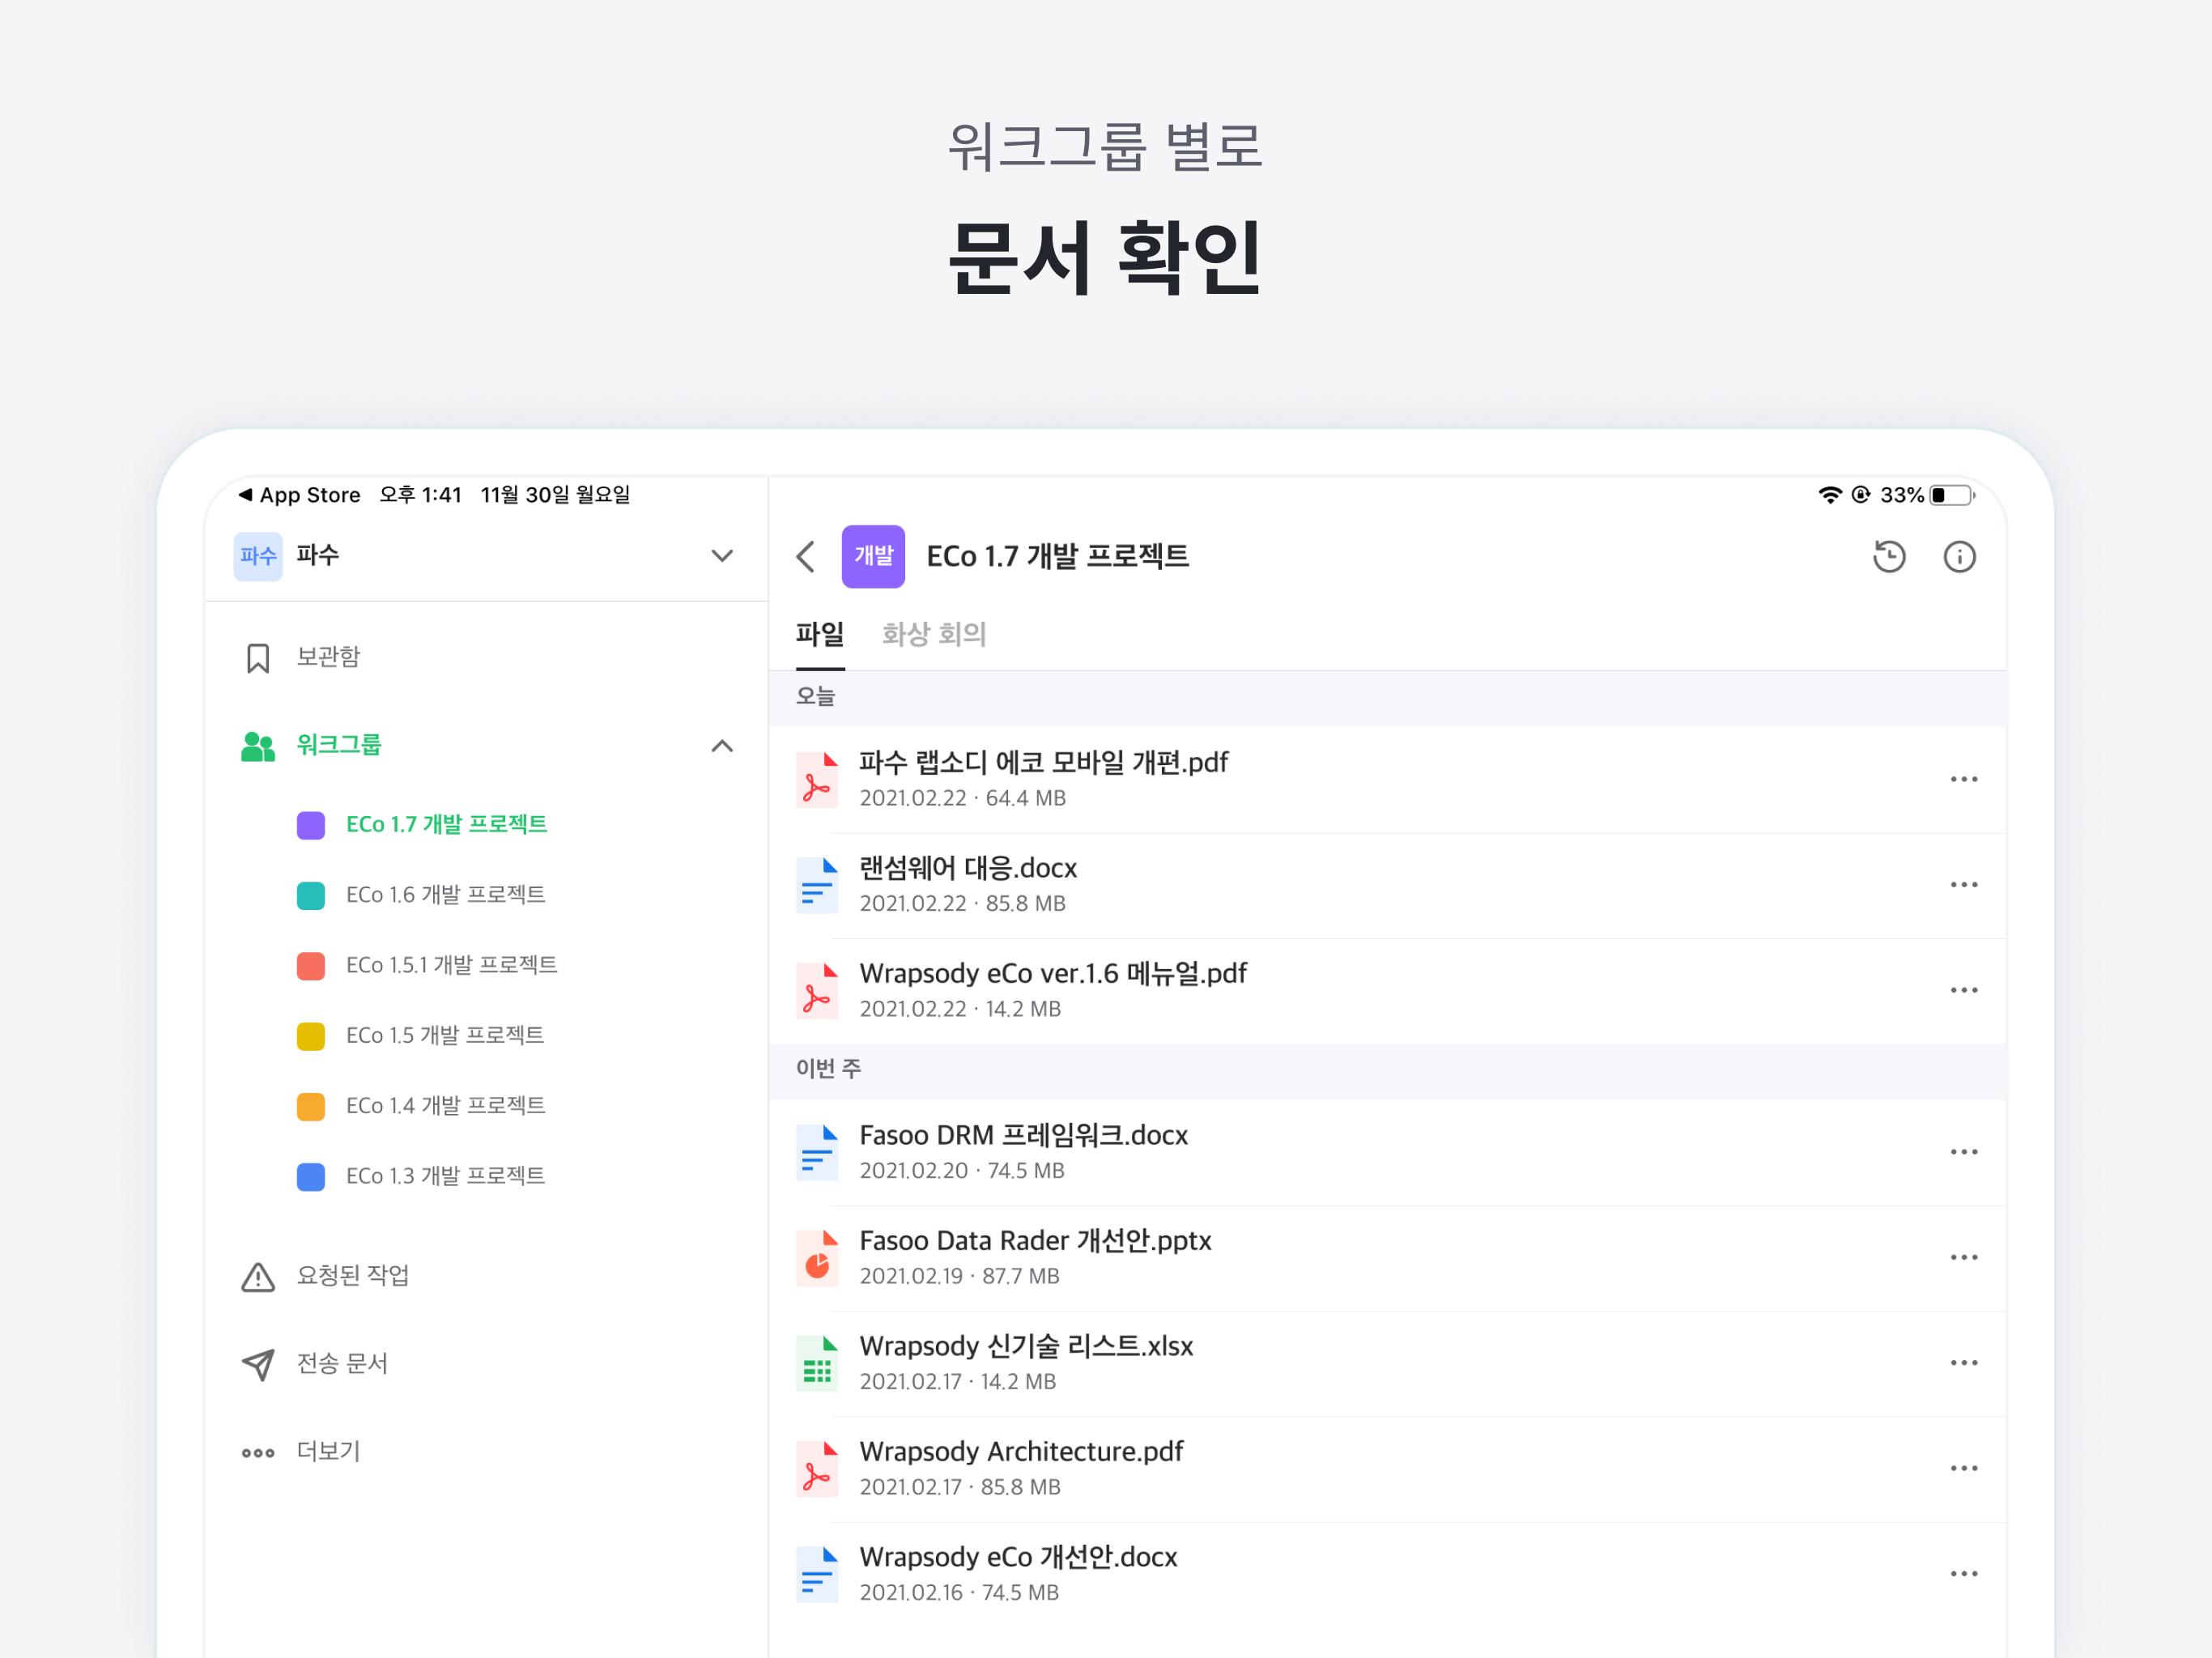Collapse the 워크그룹 list chevron
The image size is (2212, 1658).
(722, 746)
